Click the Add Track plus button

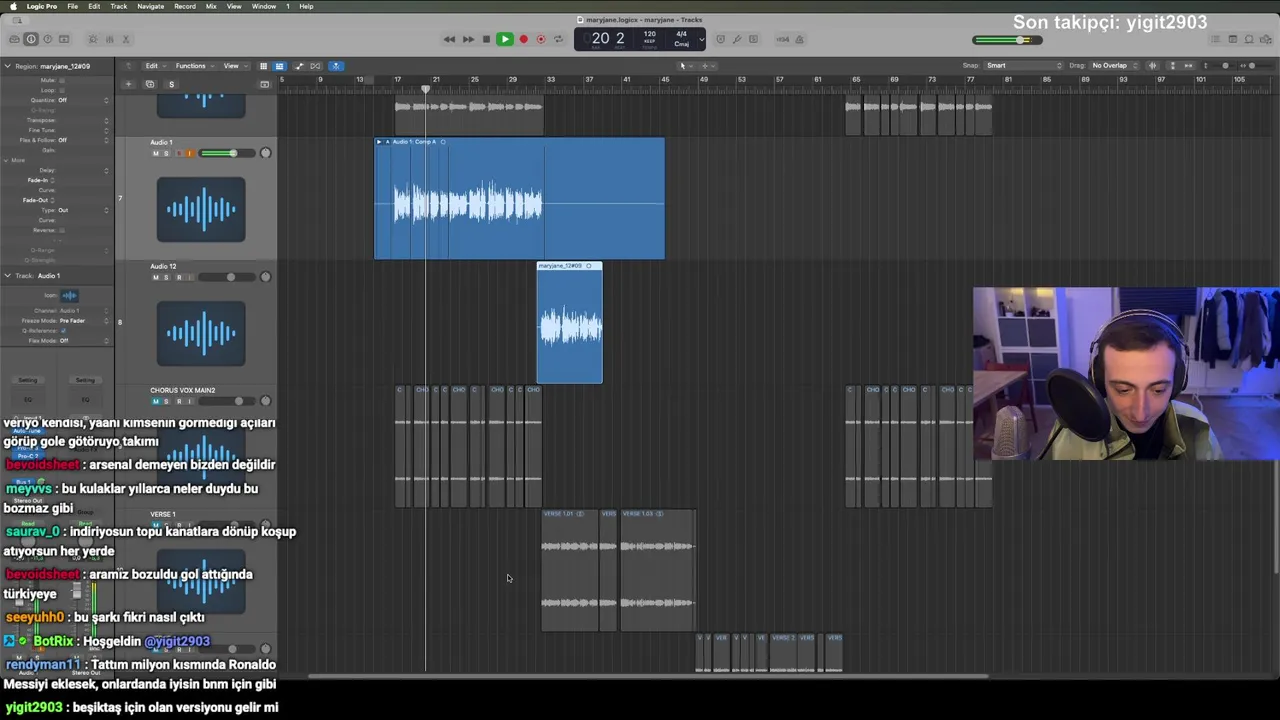tap(128, 84)
